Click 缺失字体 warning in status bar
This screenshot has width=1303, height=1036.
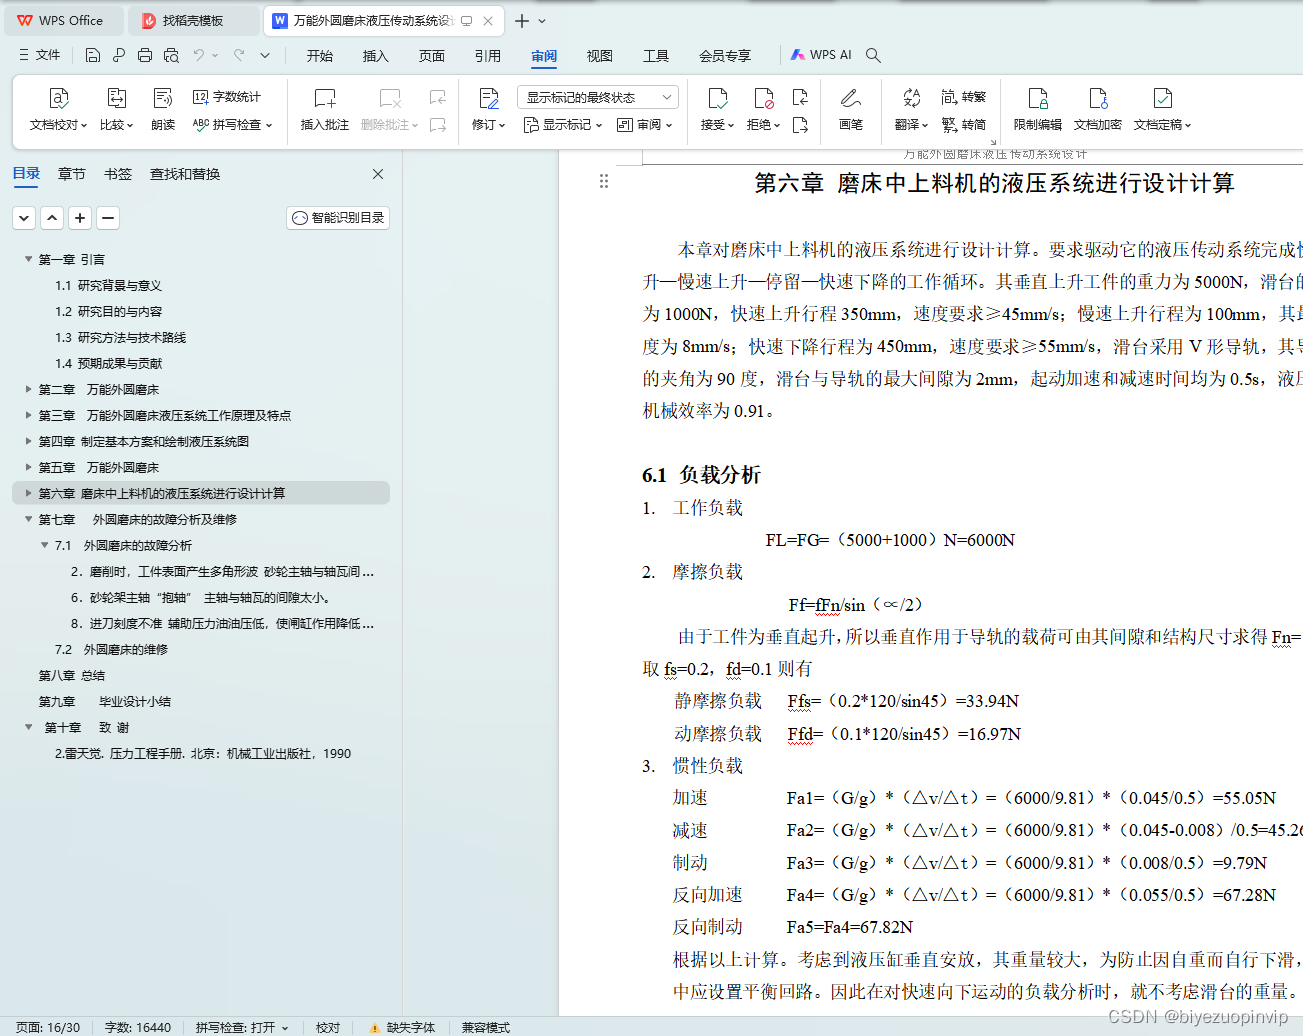pyautogui.click(x=402, y=1027)
